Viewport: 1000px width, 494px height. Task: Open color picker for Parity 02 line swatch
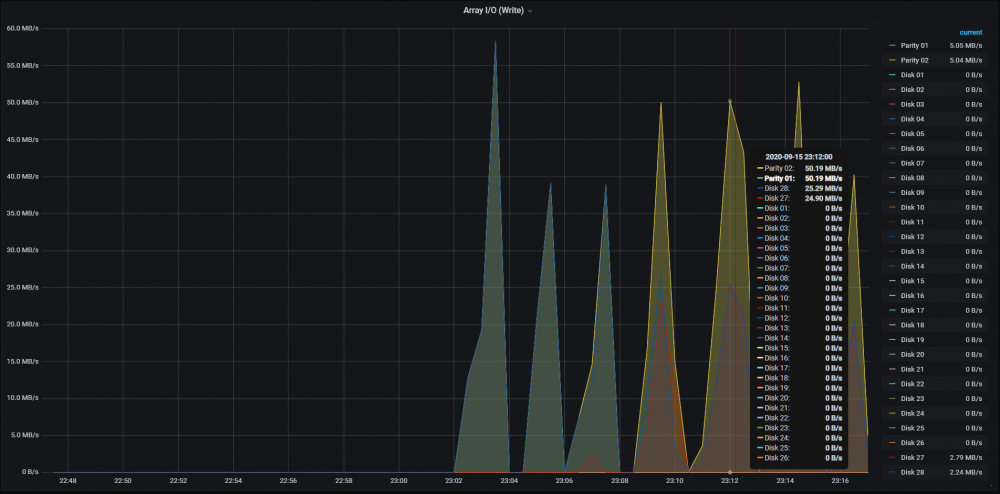coord(892,61)
